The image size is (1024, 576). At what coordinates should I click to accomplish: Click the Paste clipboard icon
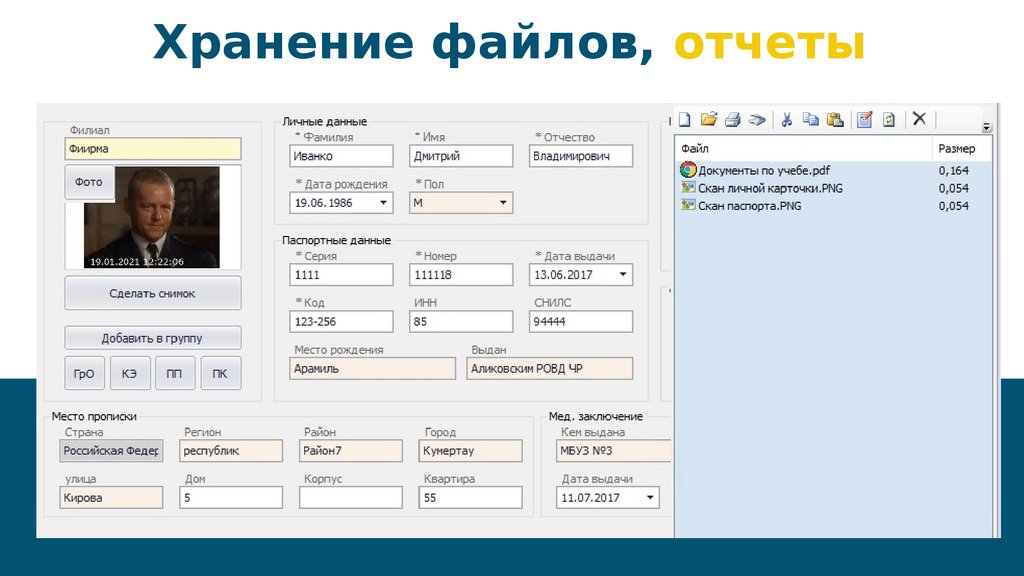835,120
